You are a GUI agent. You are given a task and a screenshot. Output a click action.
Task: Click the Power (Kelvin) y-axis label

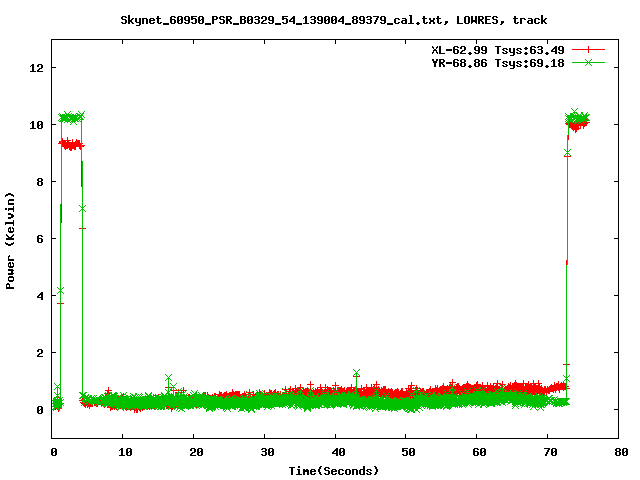(11, 238)
